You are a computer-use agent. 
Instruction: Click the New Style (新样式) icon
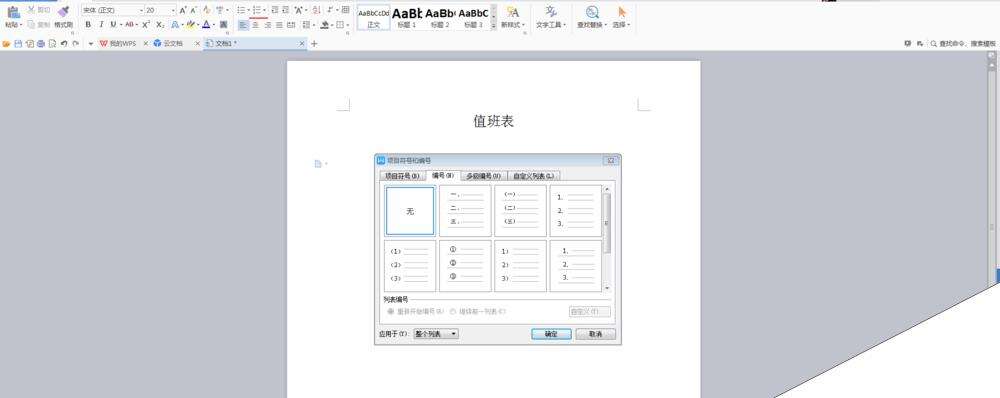(x=512, y=12)
